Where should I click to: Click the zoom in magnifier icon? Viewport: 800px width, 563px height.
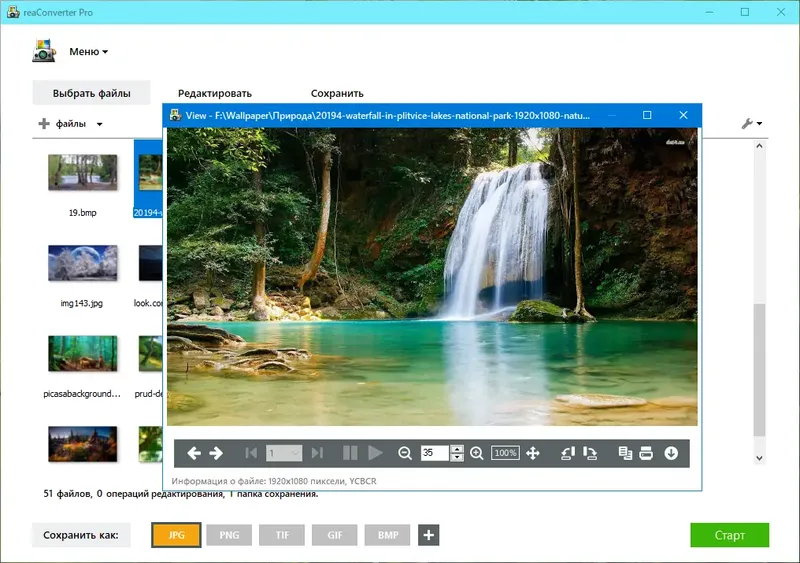tap(477, 453)
